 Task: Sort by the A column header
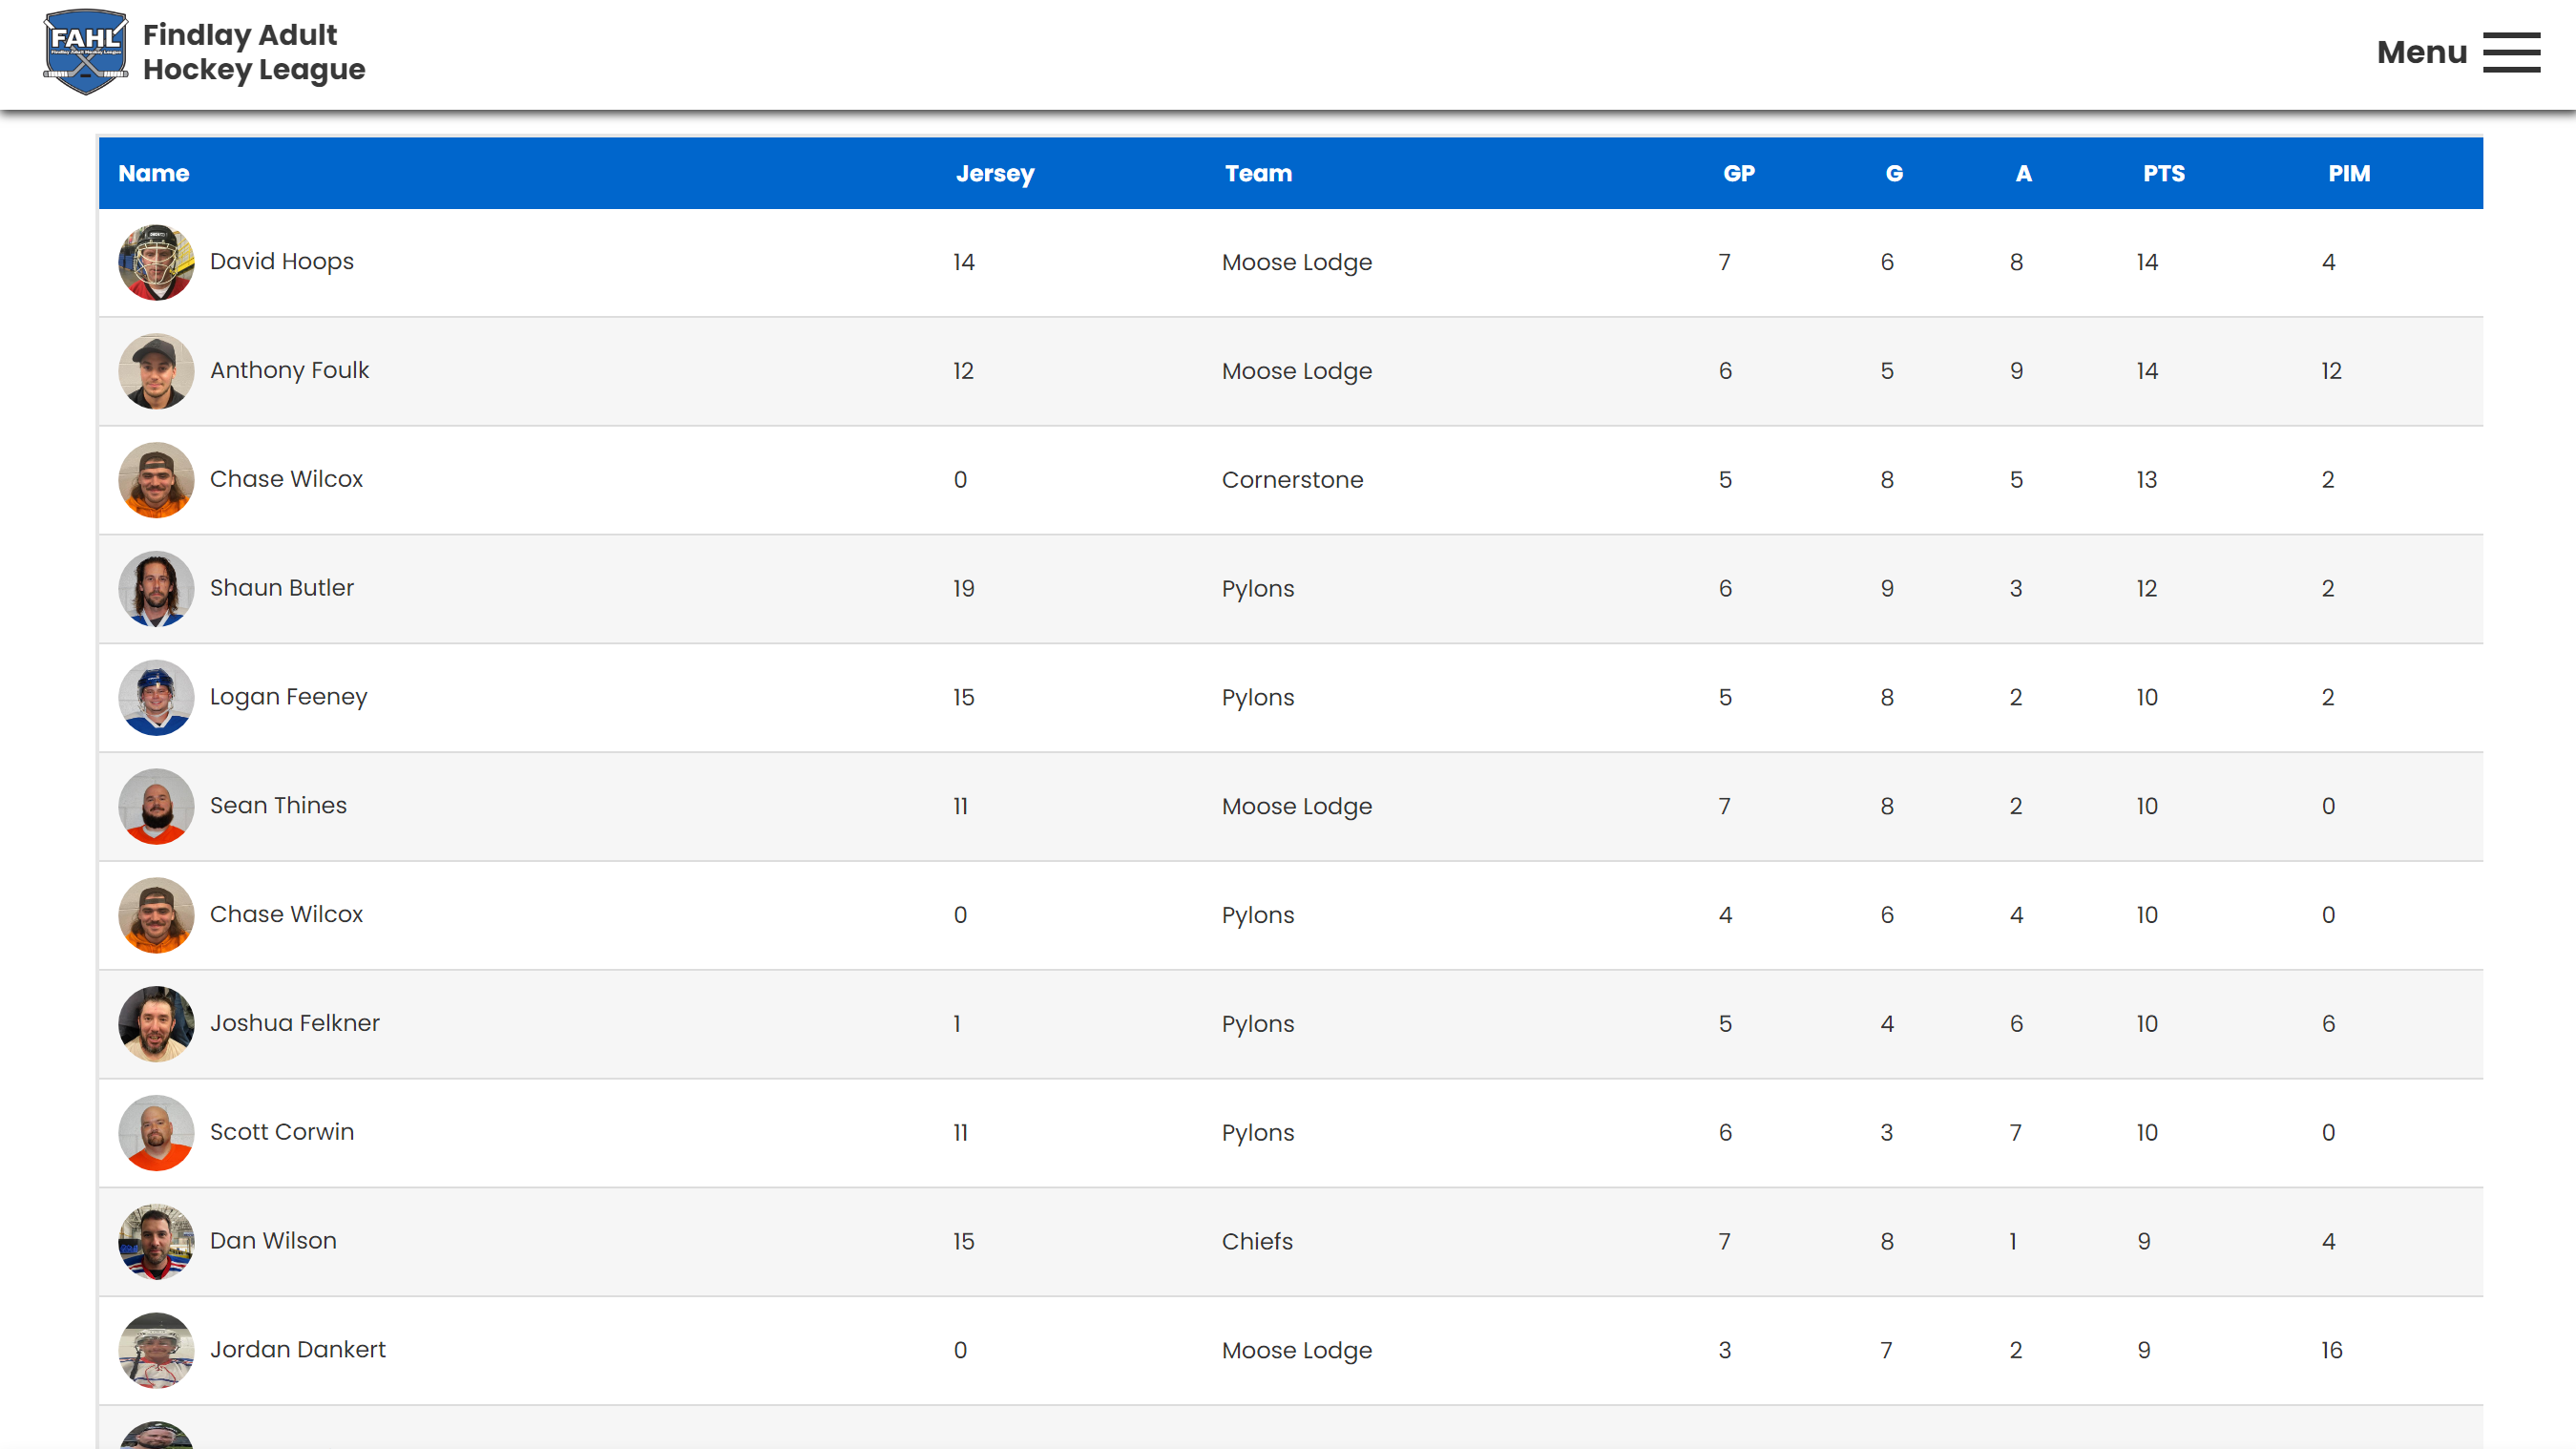pos(2023,173)
